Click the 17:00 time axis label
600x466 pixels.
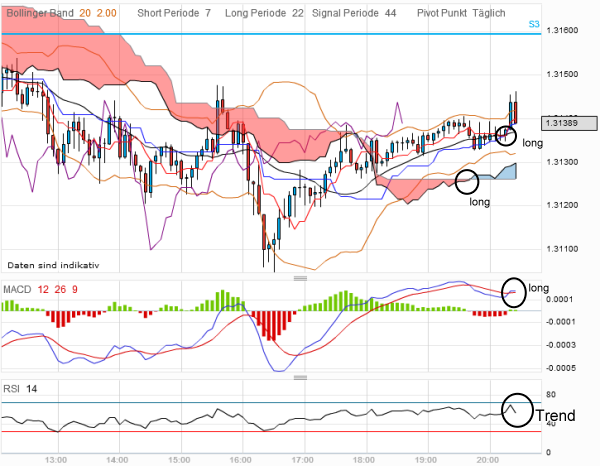point(302,460)
